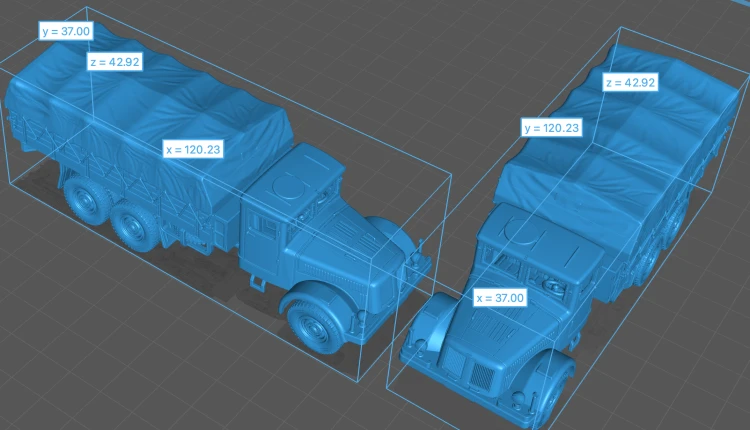Click the 'y = 120.23' dimension label

[551, 128]
